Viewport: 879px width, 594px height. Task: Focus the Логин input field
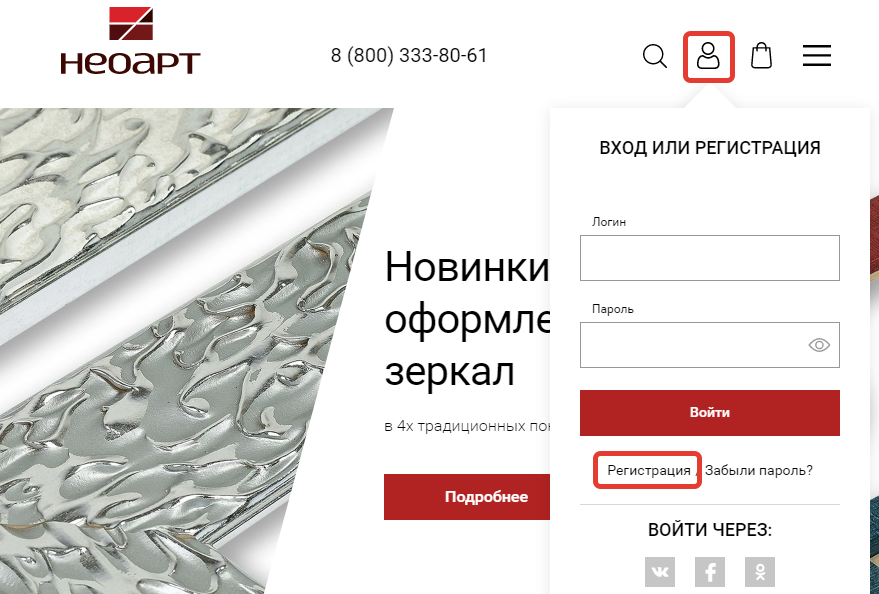(x=710, y=258)
